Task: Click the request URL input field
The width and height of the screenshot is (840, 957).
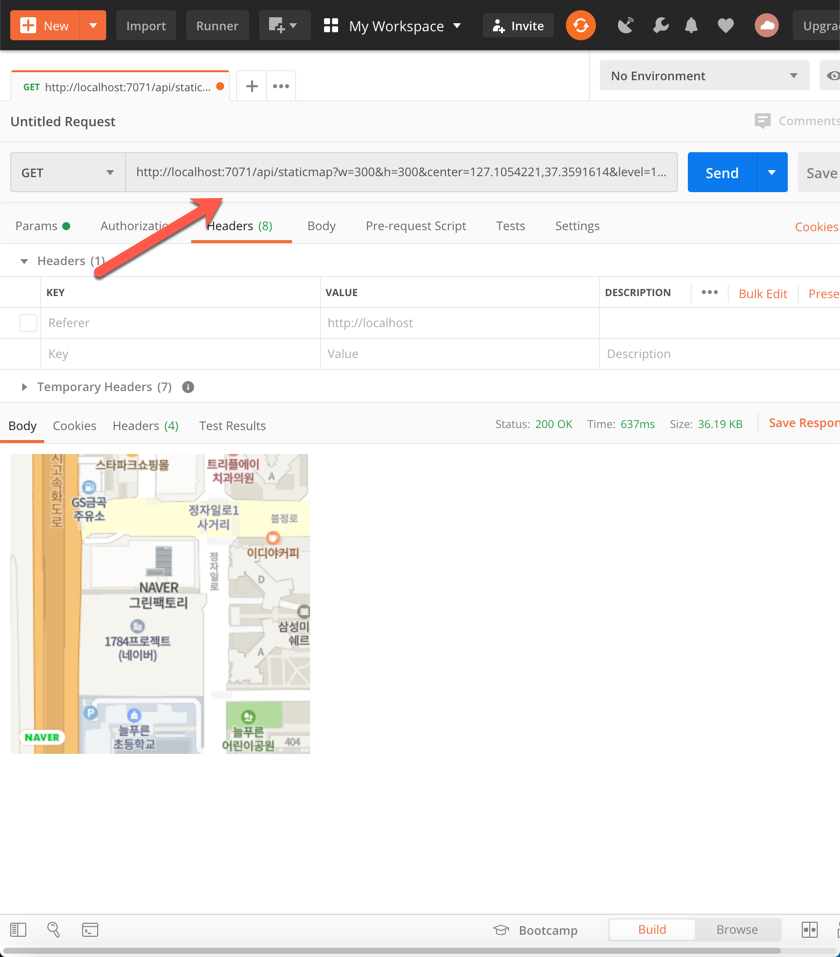Action: 401,172
